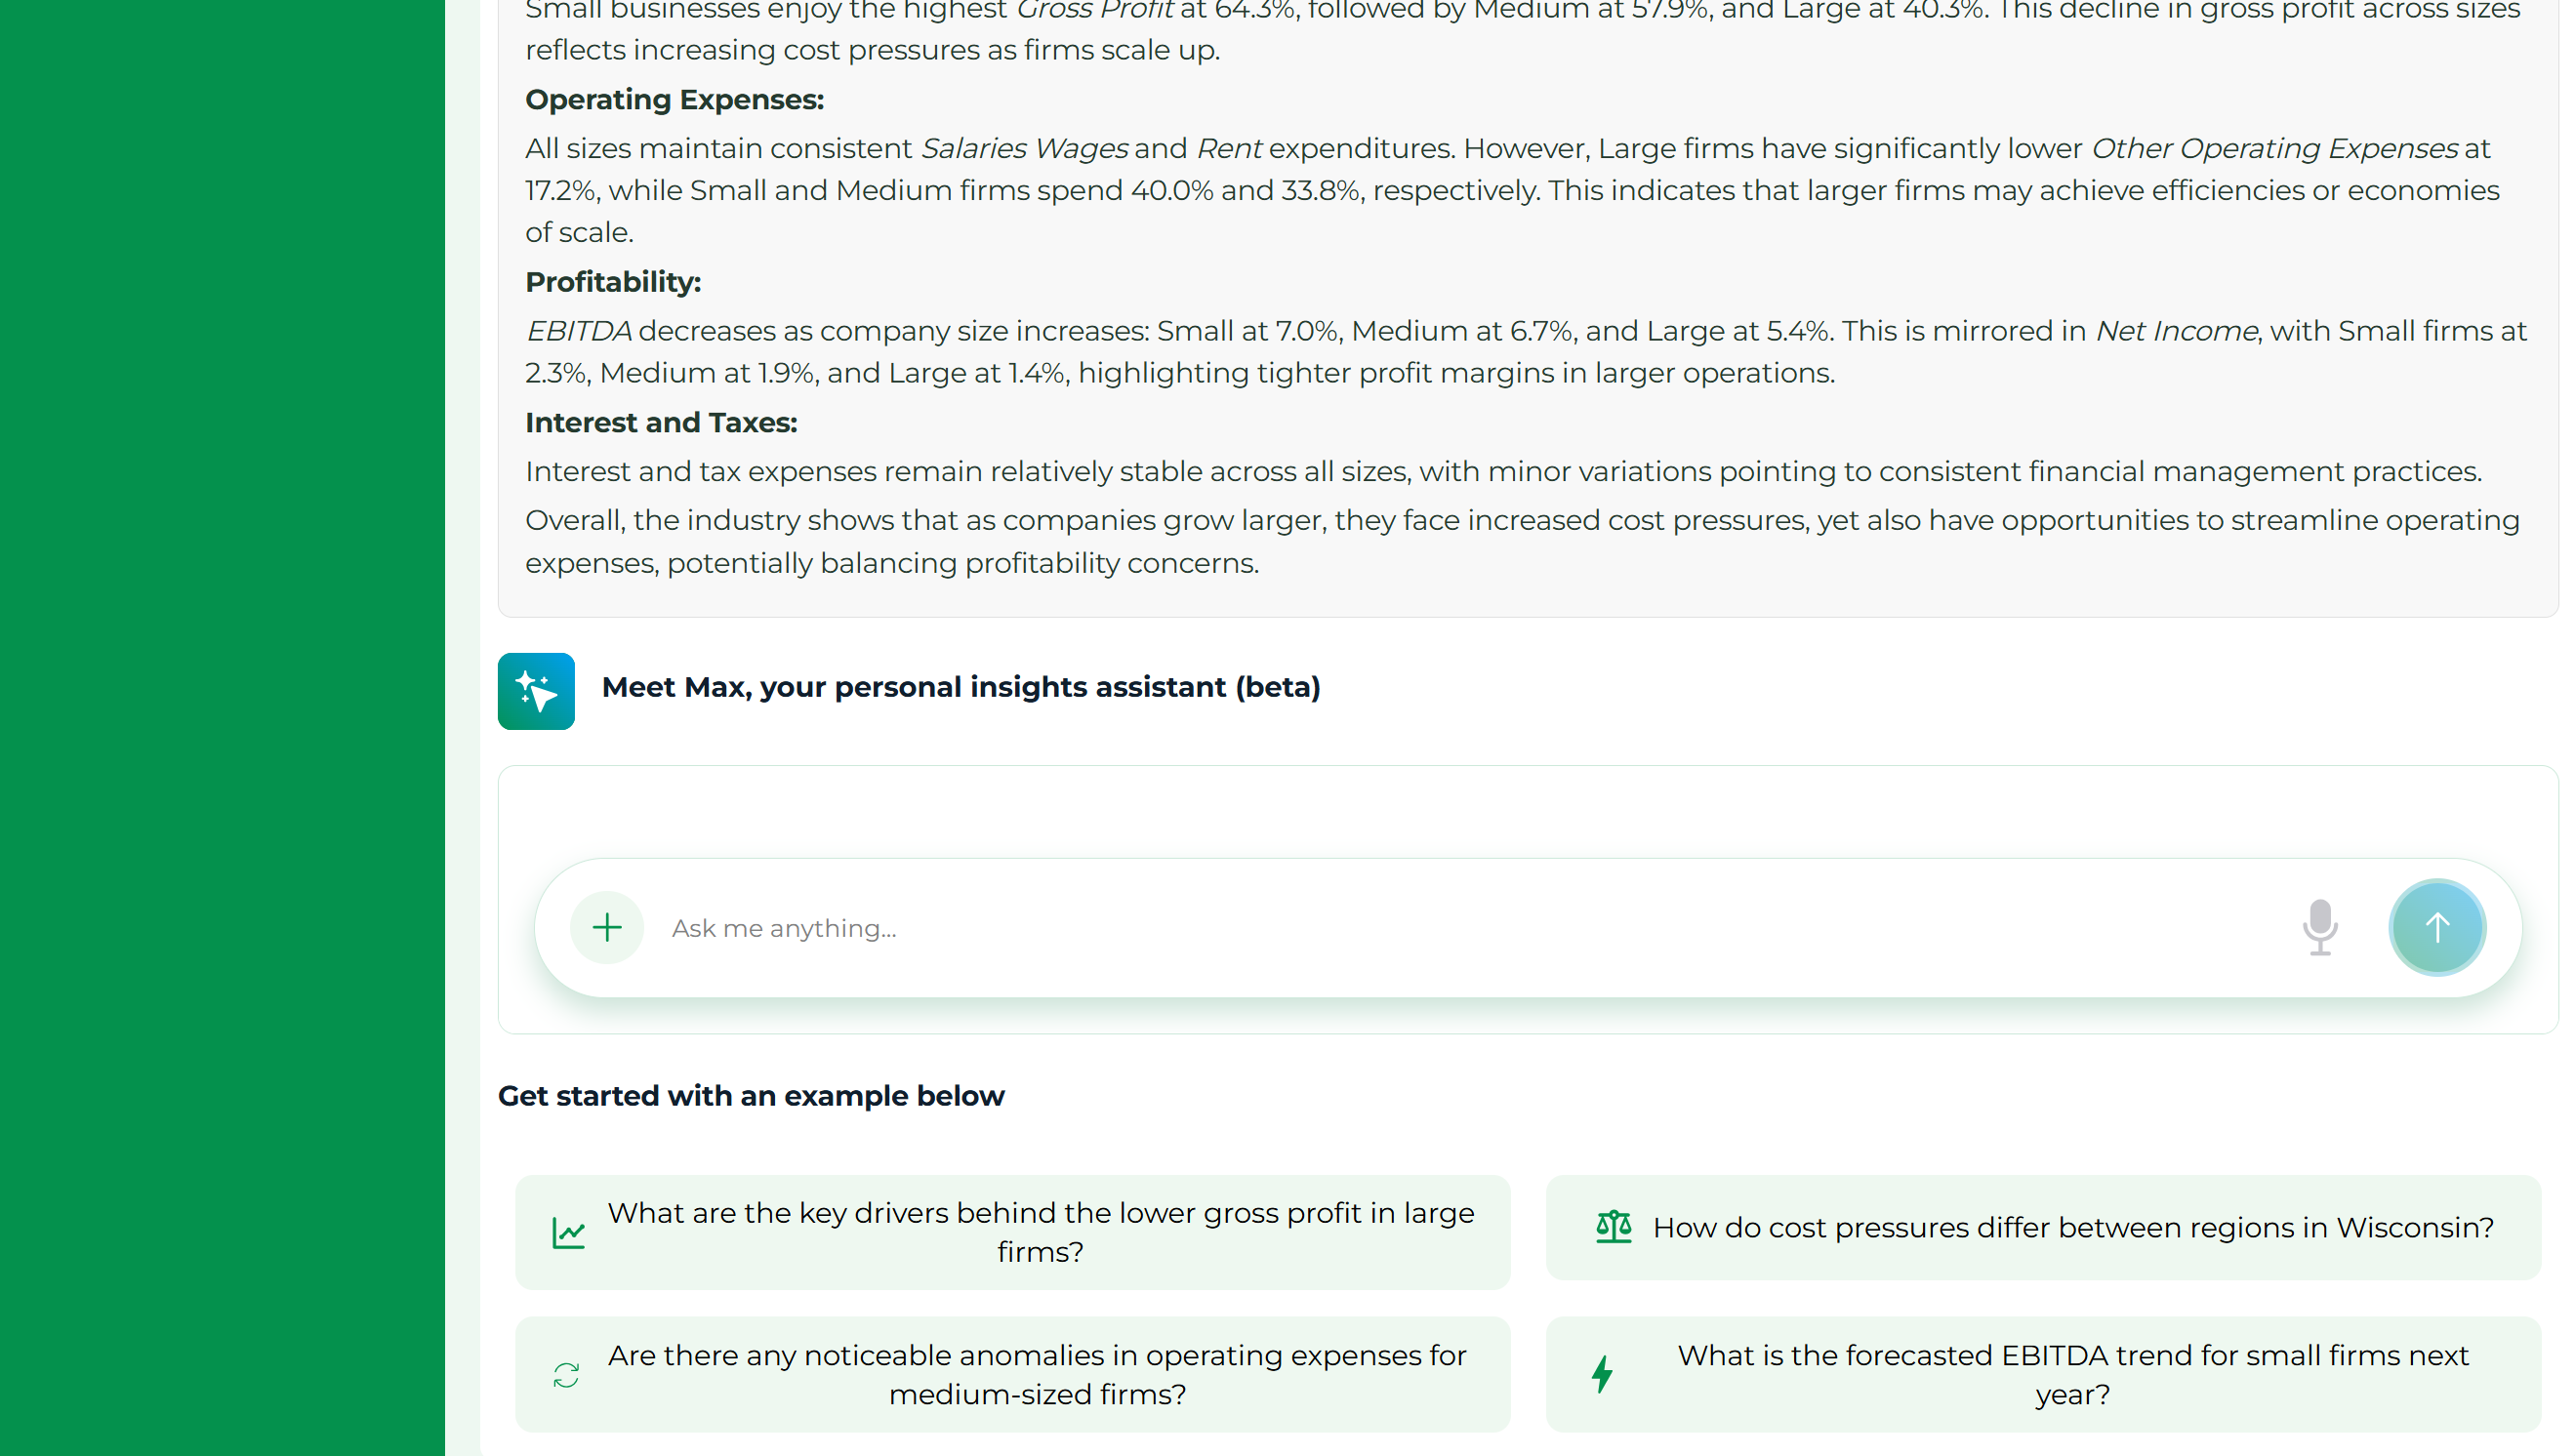This screenshot has height=1456, width=2575.
Task: Select the Wisconsin regional cost pressures question
Action: pyautogui.click(x=2072, y=1227)
